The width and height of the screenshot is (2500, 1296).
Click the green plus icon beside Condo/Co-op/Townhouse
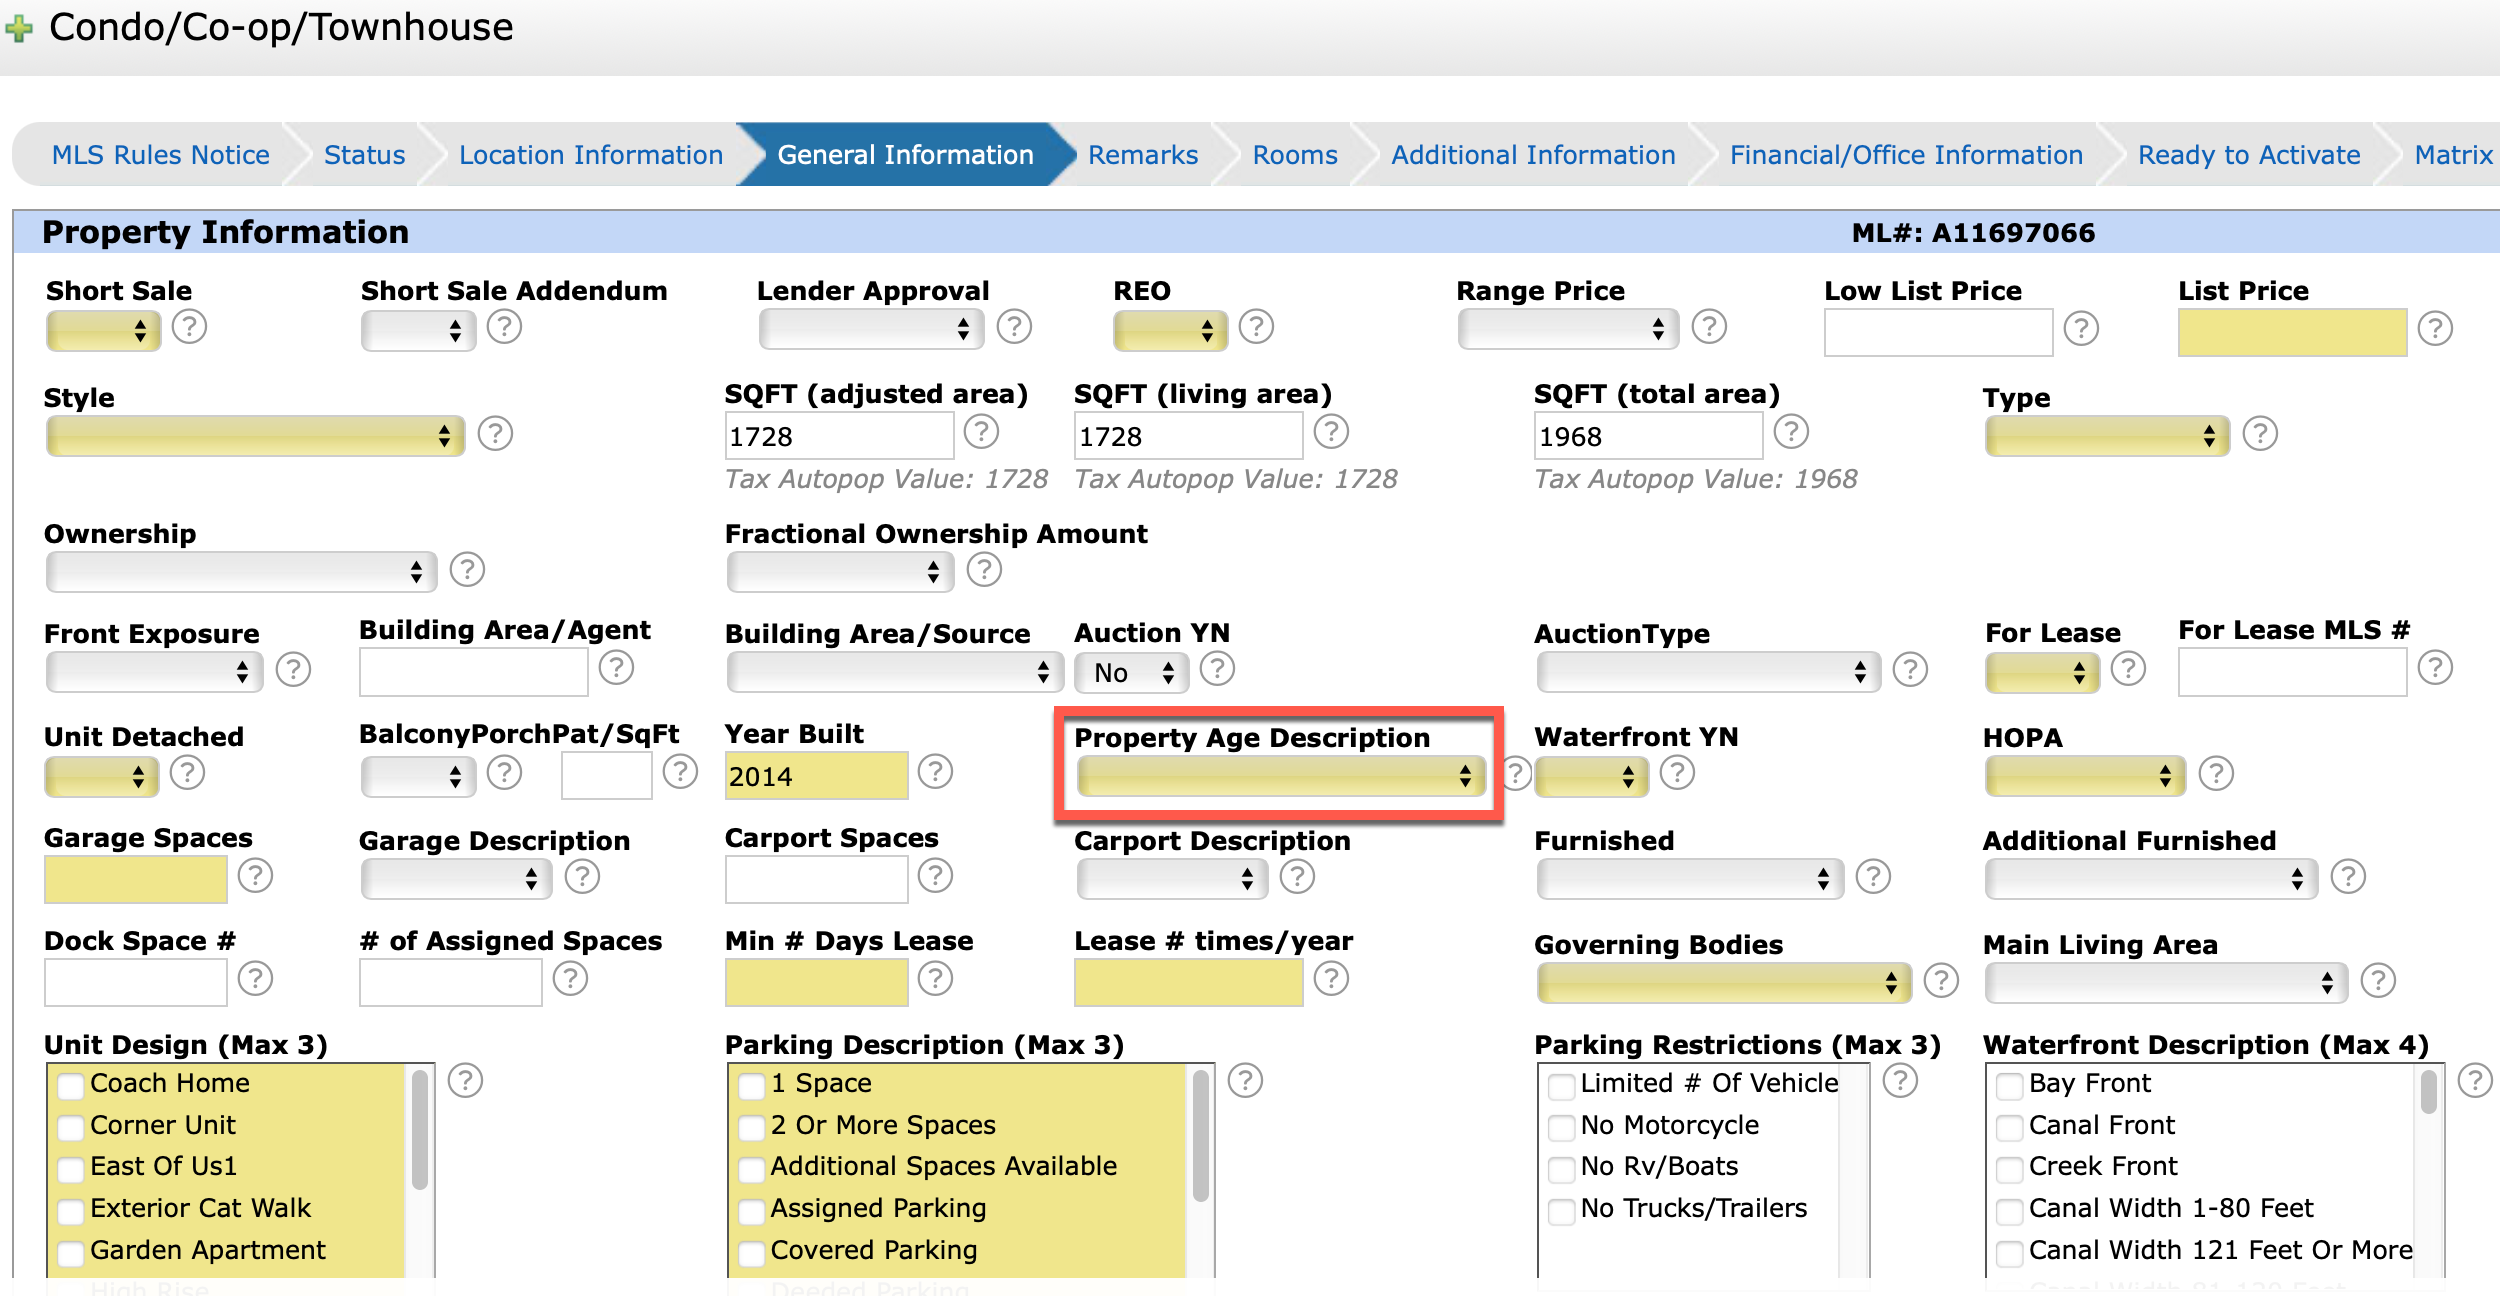[x=18, y=28]
